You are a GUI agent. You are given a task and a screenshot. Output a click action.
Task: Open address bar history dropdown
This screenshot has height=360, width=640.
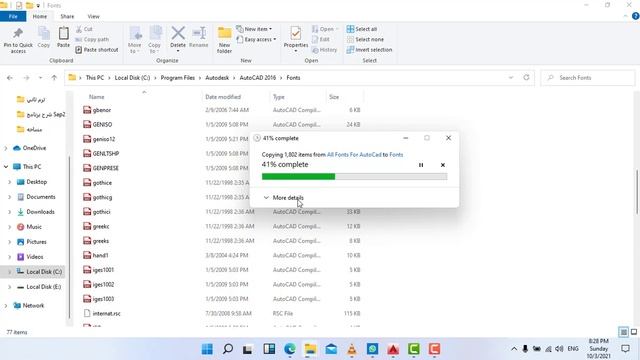pos(511,78)
